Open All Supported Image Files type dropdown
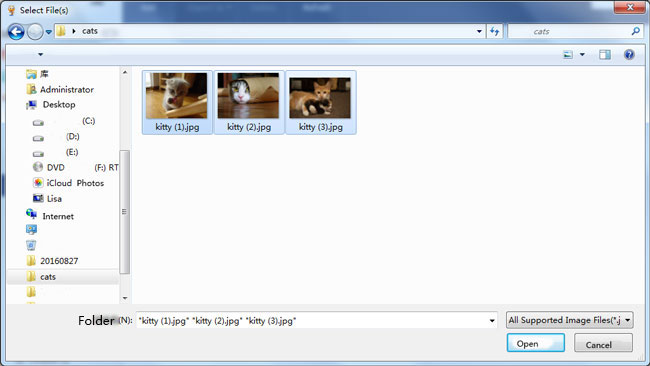 (570, 320)
